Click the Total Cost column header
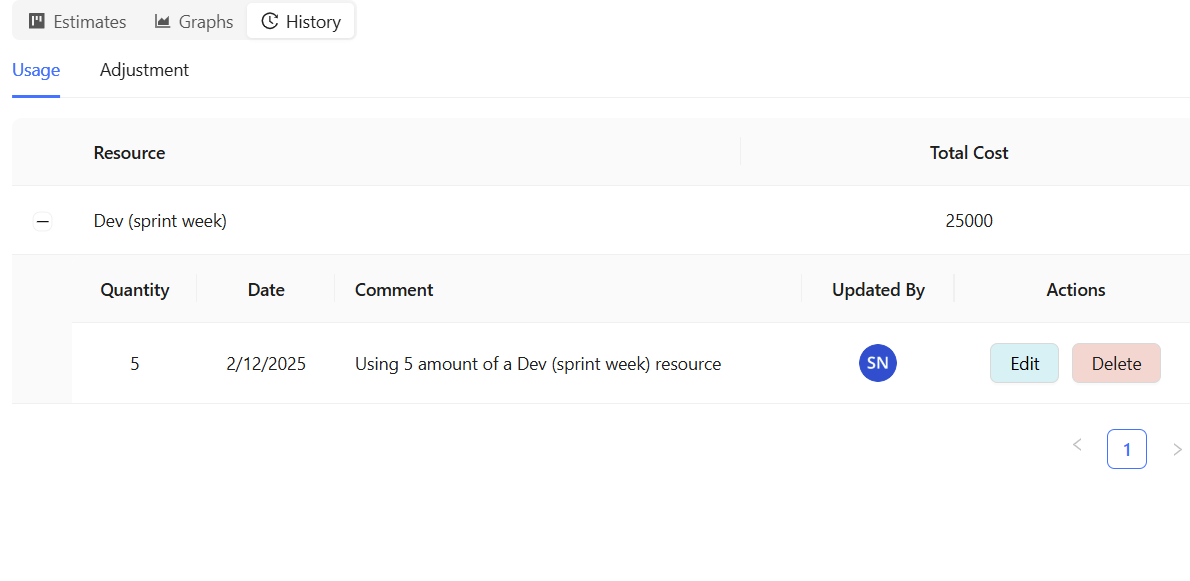Image resolution: width=1190 pixels, height=581 pixels. 968,153
